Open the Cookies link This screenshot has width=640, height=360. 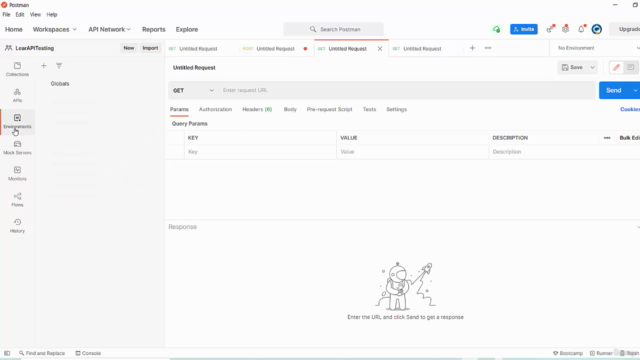click(630, 109)
